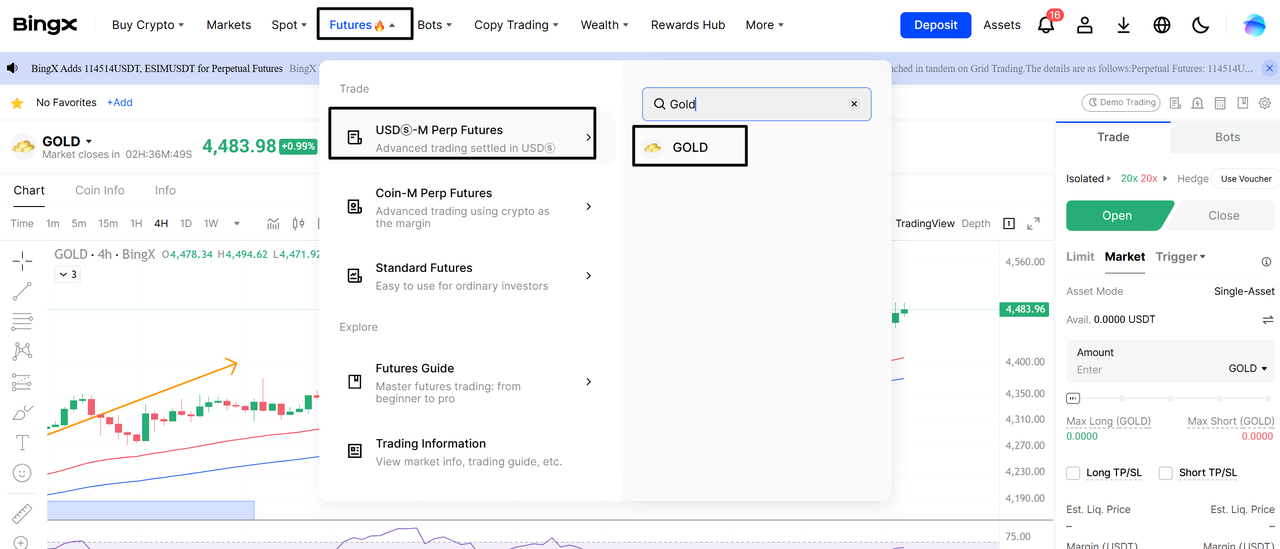Image resolution: width=1280 pixels, height=549 pixels.
Task: Select the text tool in chart toolbar
Action: [x=22, y=442]
